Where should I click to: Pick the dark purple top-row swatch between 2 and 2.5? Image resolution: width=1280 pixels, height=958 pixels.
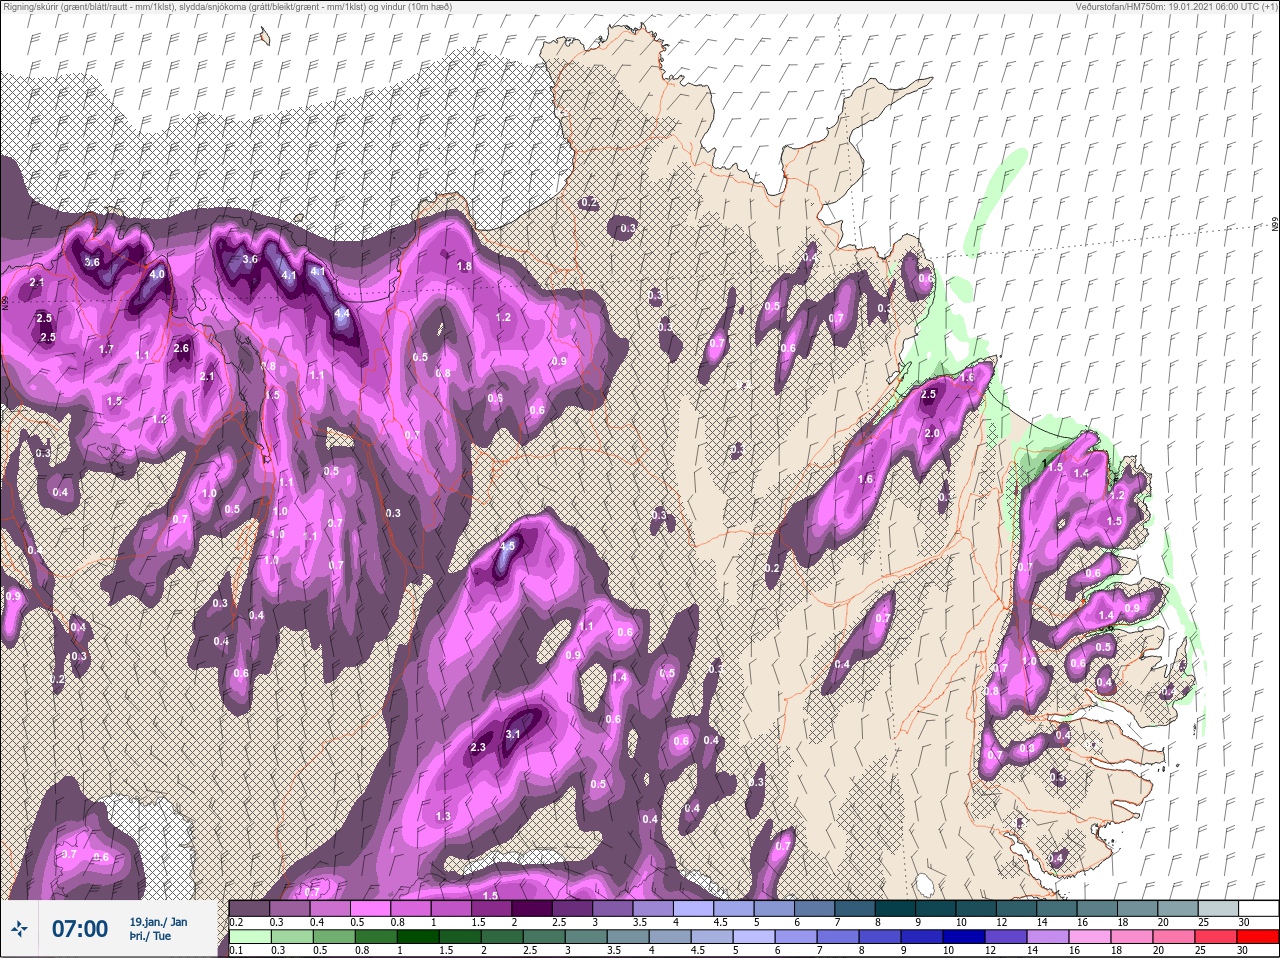(532, 908)
